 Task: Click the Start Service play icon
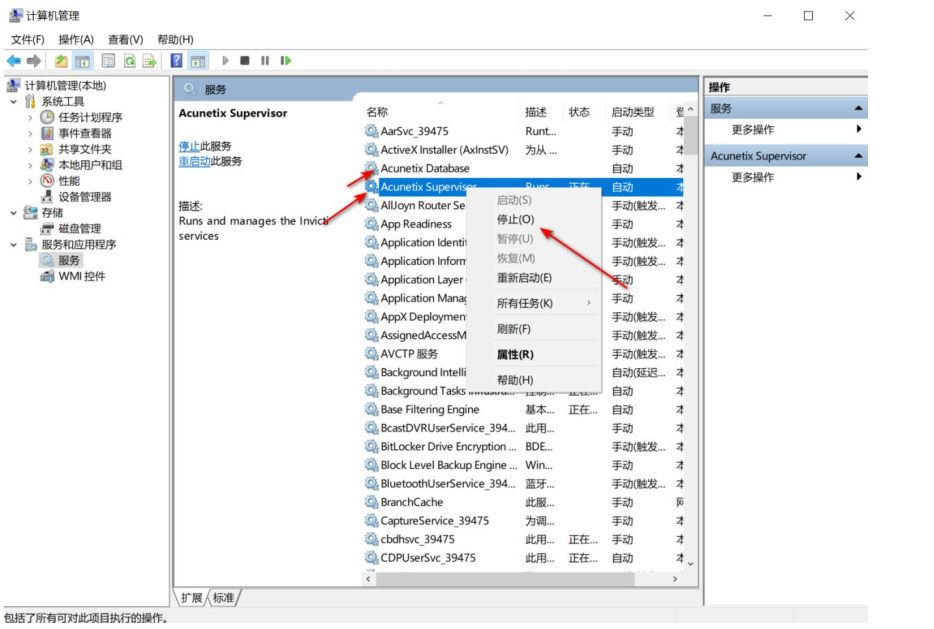225,61
